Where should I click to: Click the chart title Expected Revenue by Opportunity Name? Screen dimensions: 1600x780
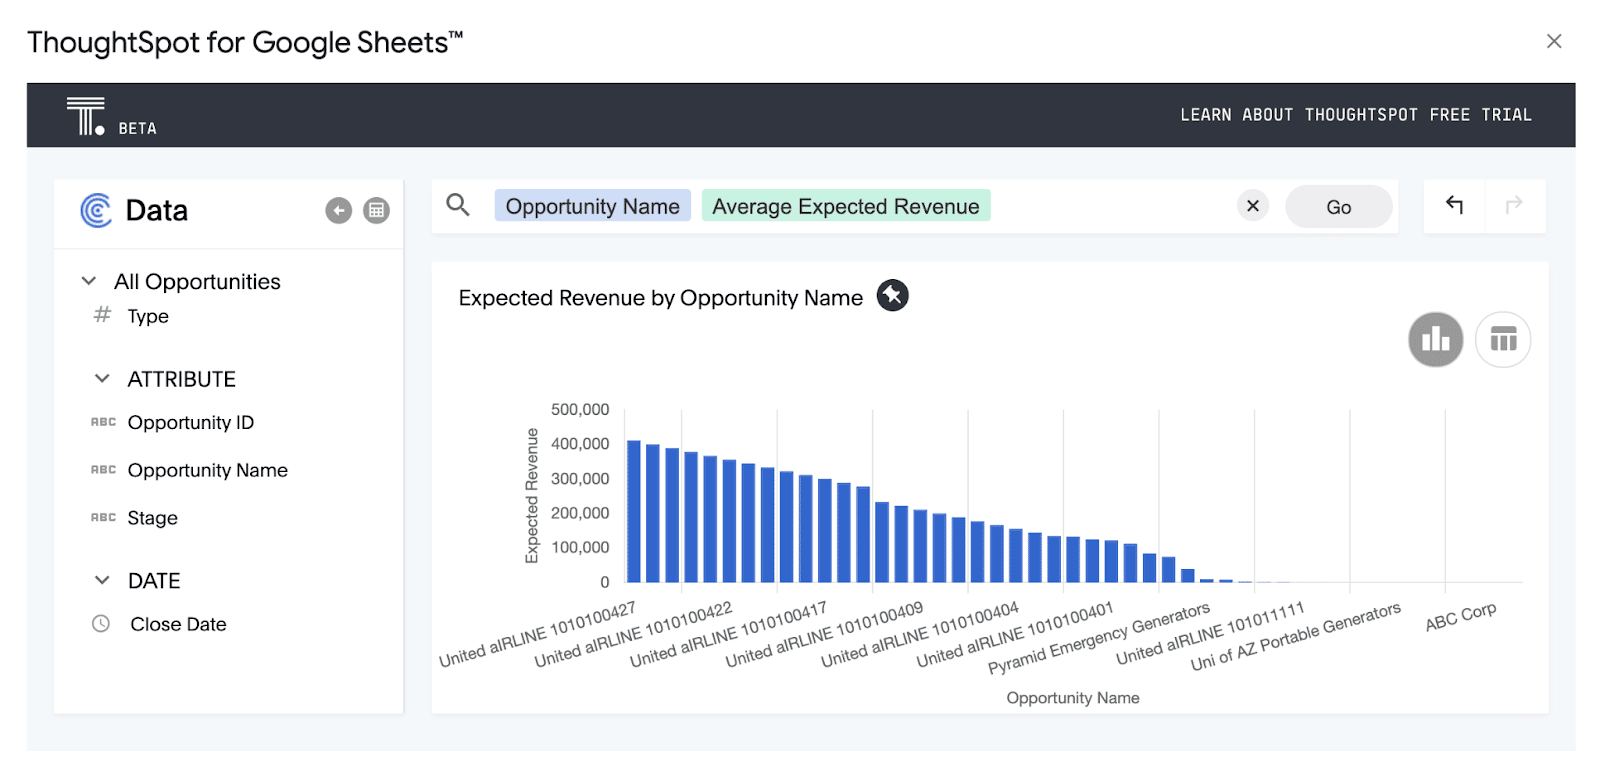(x=661, y=298)
